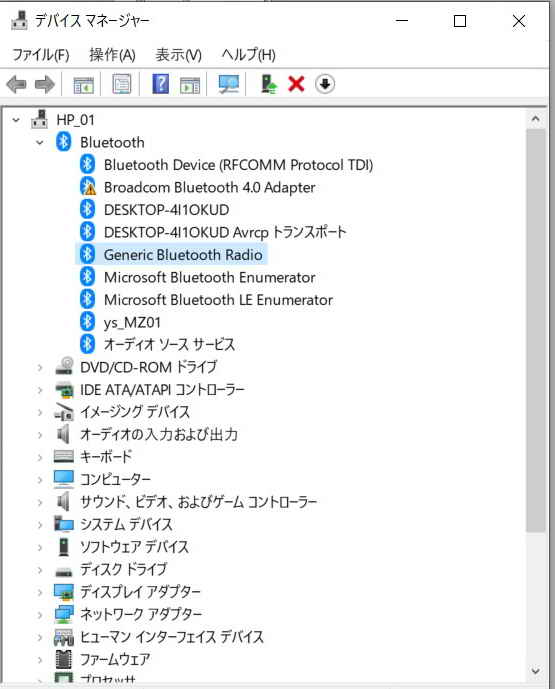
Task: Expand イメージング デバイス category
Action: [x=40, y=412]
